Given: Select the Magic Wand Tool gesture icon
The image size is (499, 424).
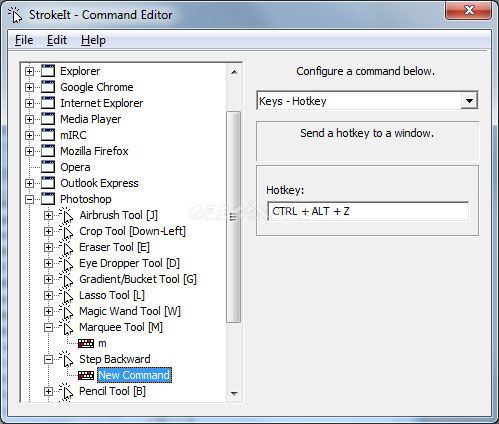Looking at the screenshot, I should [66, 311].
